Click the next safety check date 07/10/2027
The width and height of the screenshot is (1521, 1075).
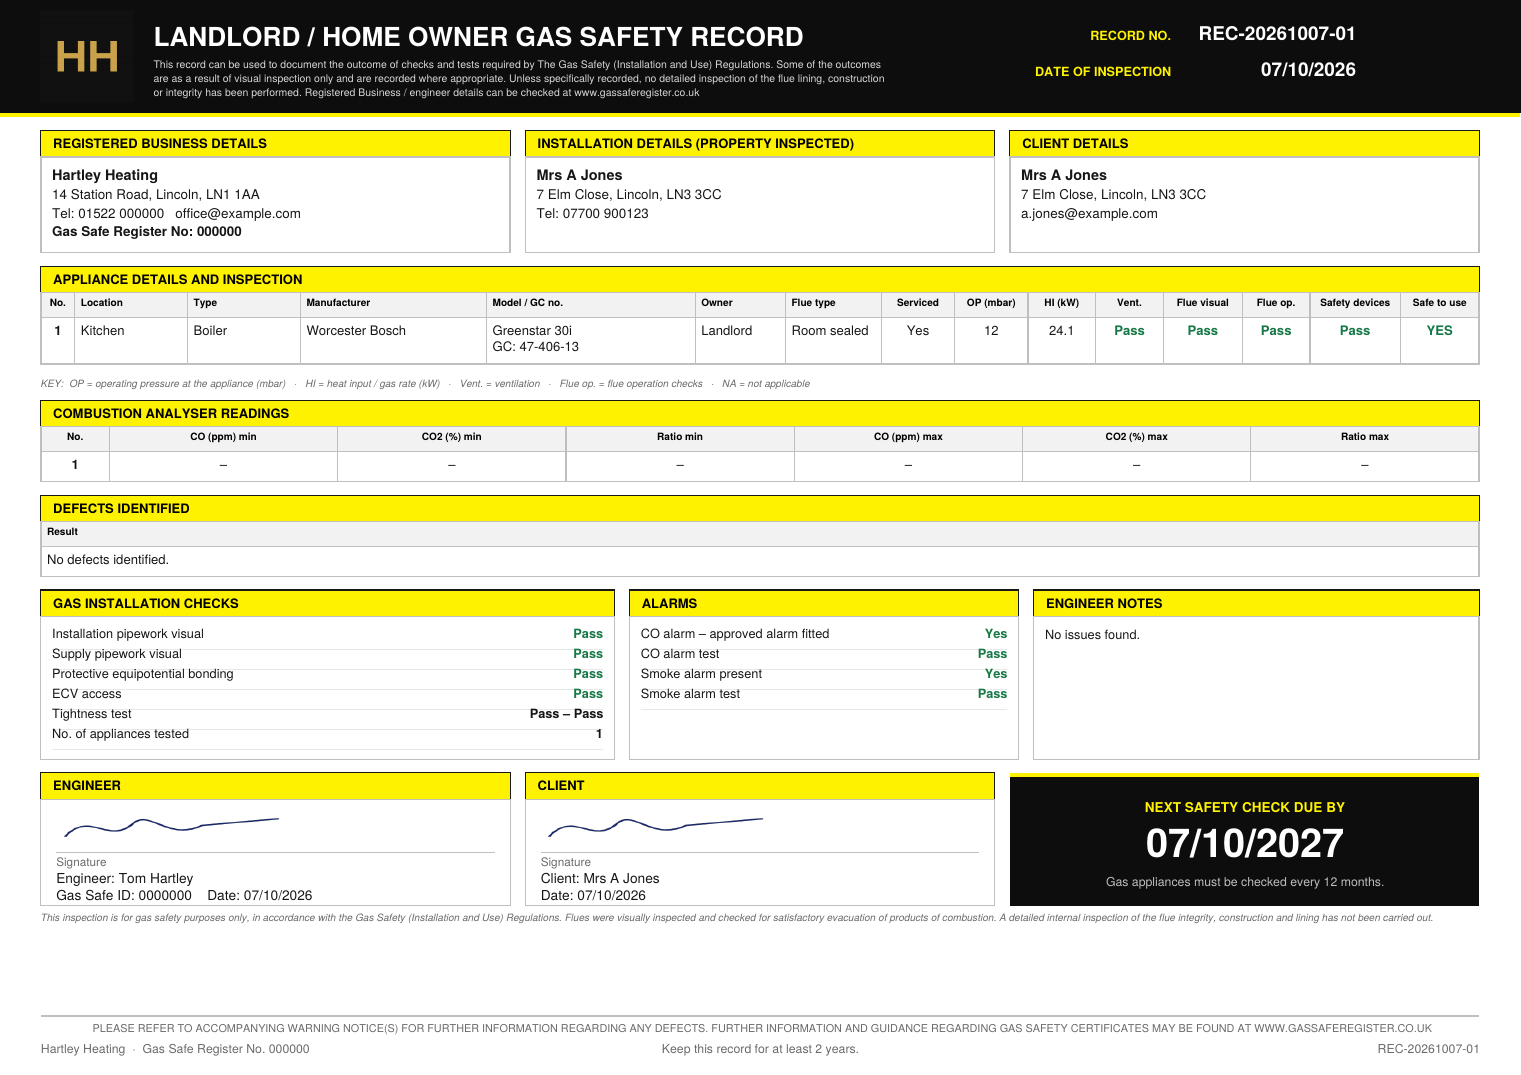coord(1245,844)
